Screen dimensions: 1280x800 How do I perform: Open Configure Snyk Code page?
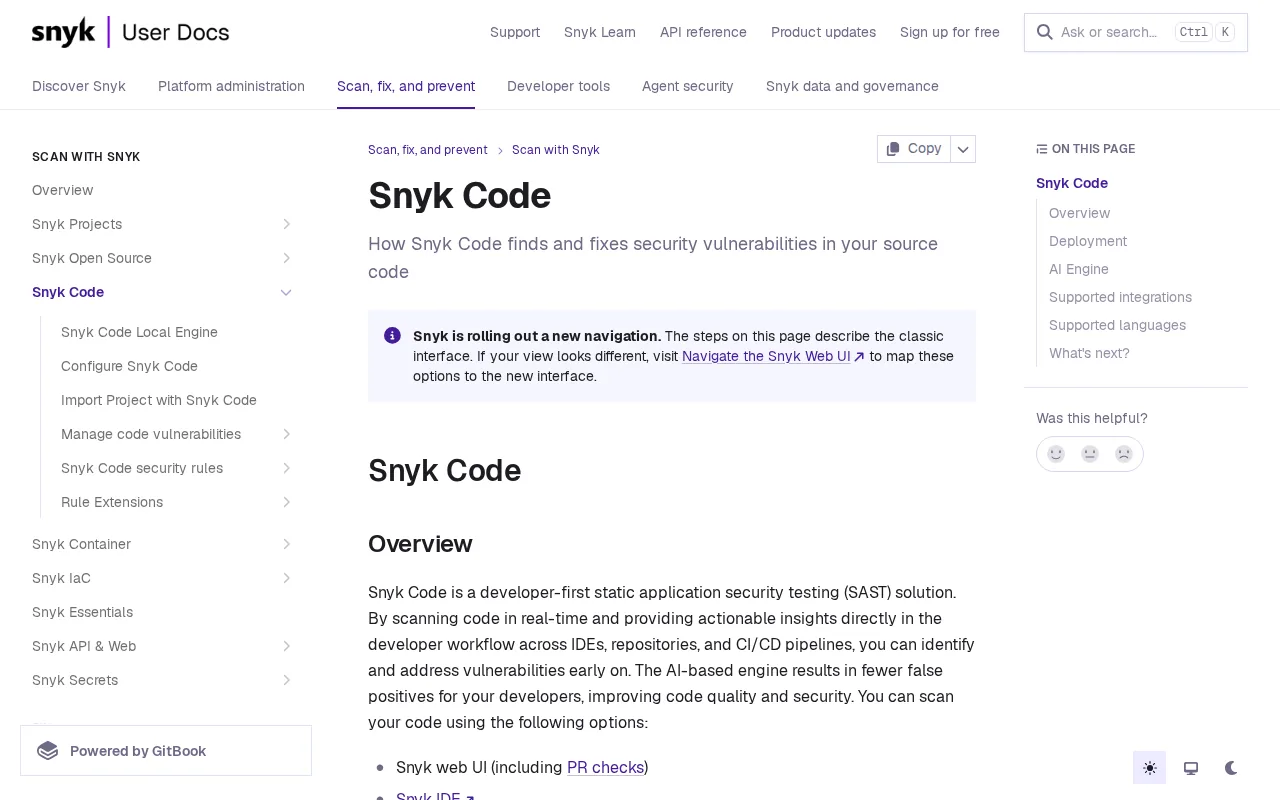(x=129, y=366)
